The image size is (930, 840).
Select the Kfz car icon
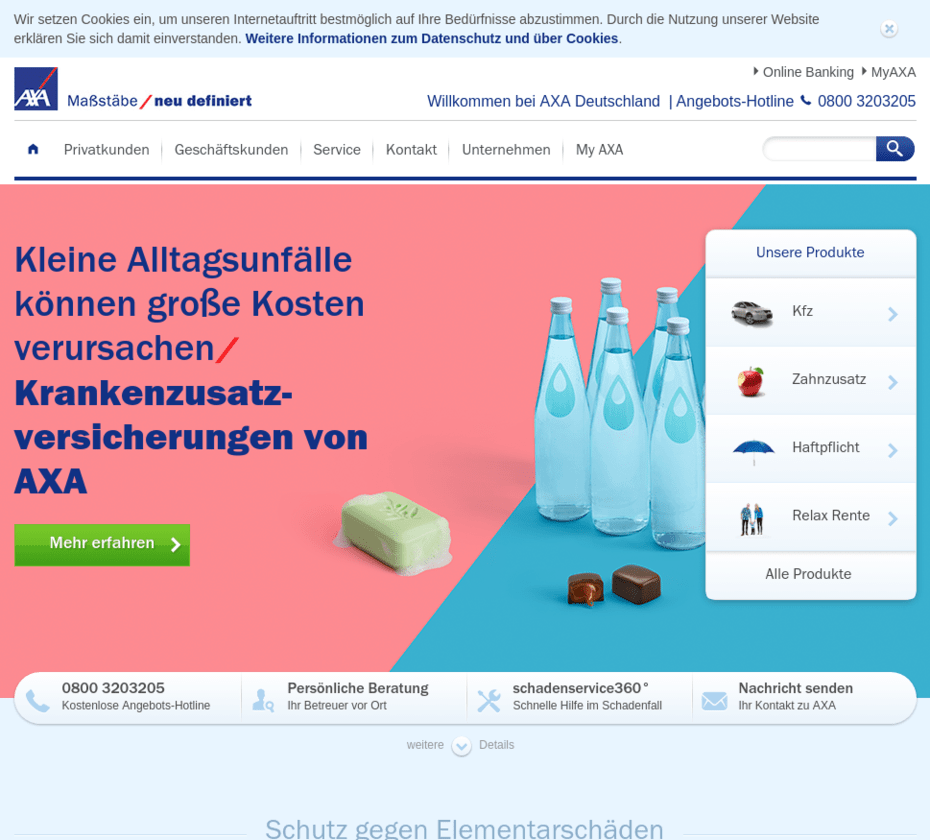click(x=751, y=312)
